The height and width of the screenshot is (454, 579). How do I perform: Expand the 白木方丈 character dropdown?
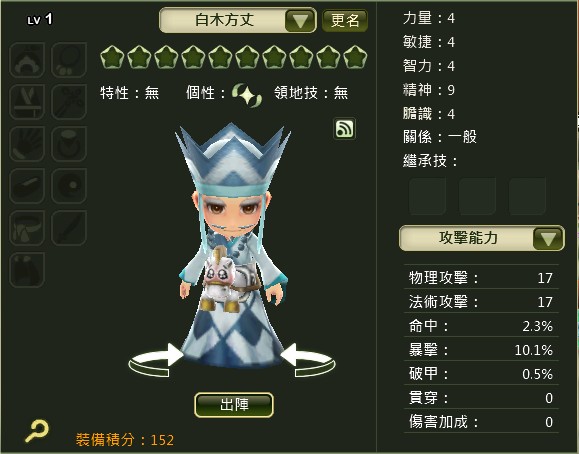238,20
